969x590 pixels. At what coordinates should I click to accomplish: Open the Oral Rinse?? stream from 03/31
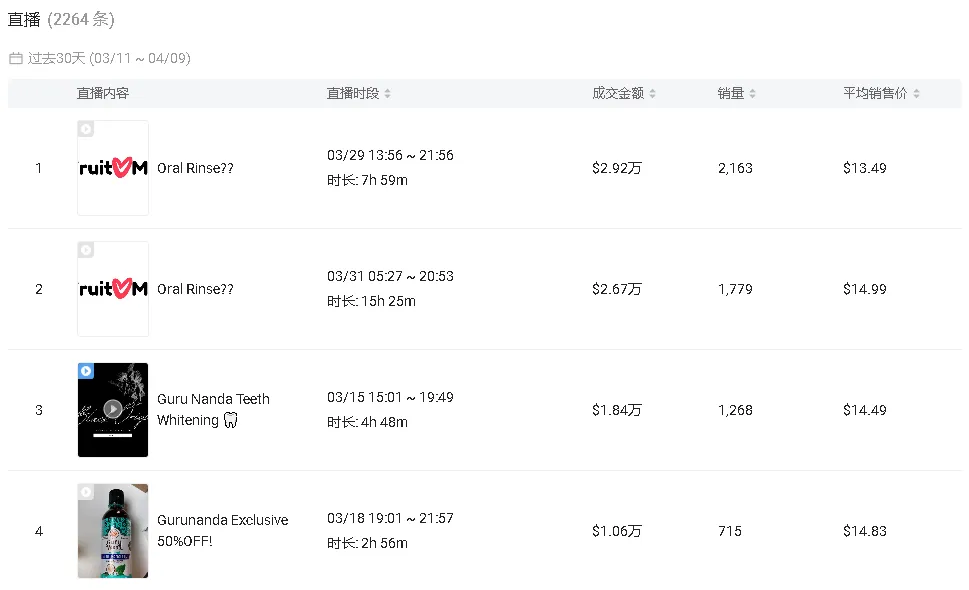(x=195, y=289)
